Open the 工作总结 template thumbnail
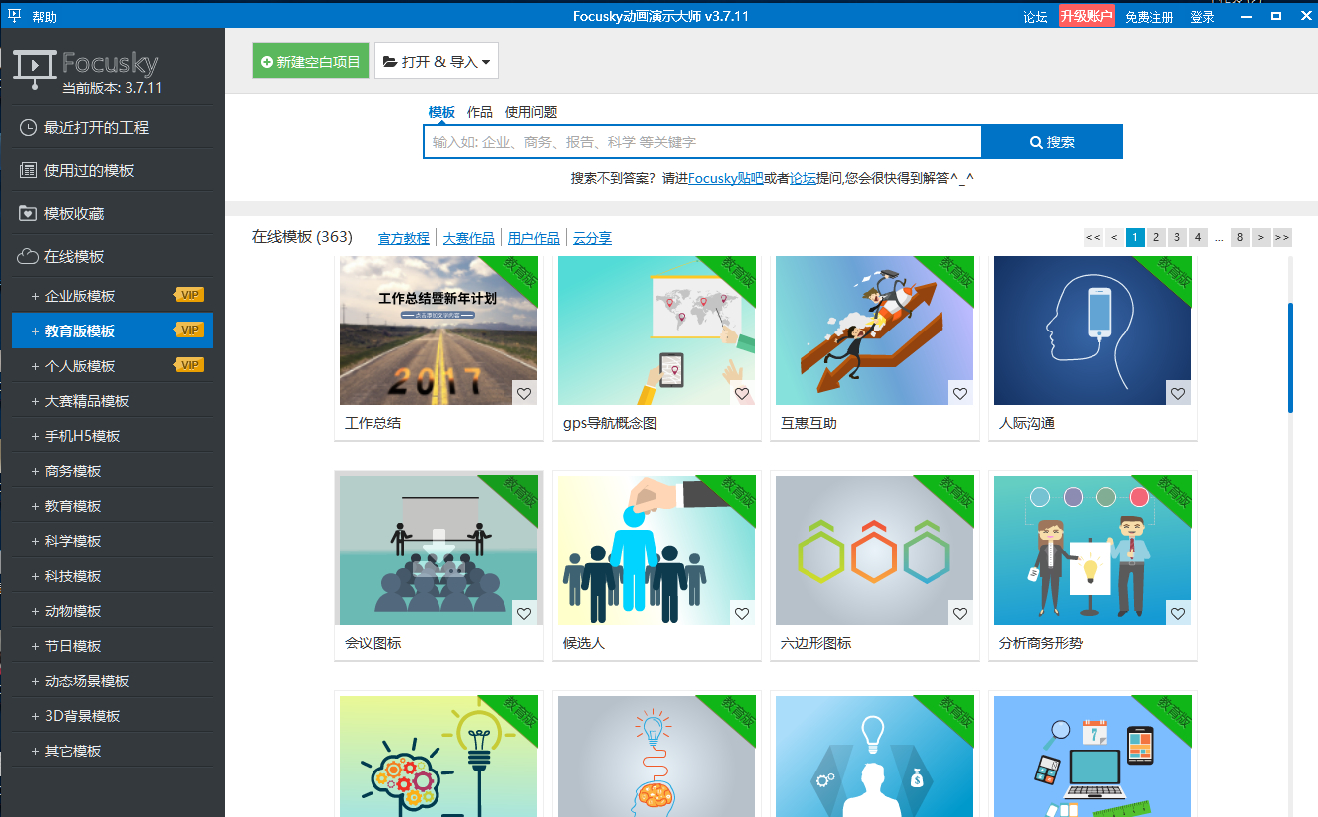1318x817 pixels. point(438,330)
